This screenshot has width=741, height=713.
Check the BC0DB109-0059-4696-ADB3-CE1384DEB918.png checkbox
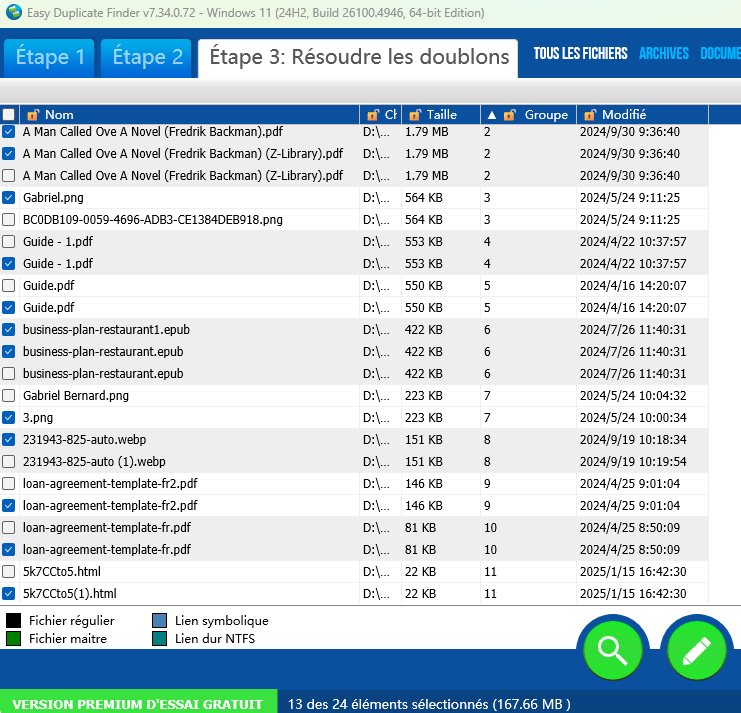(x=9, y=220)
